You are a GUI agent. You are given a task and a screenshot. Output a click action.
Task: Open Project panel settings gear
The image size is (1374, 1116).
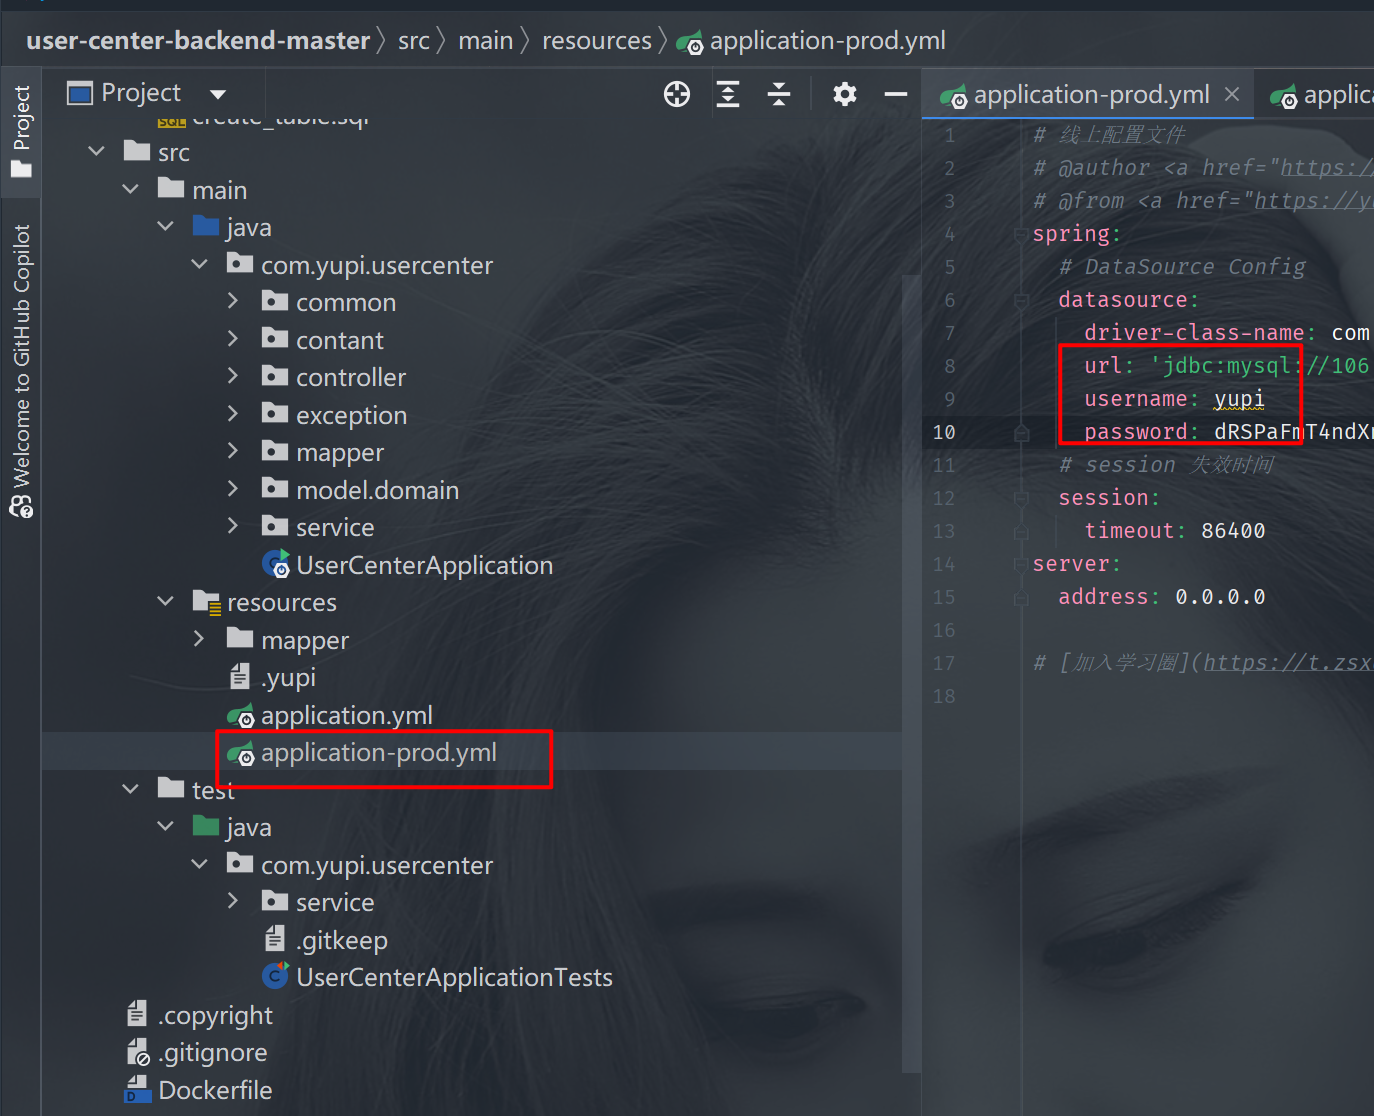[845, 94]
